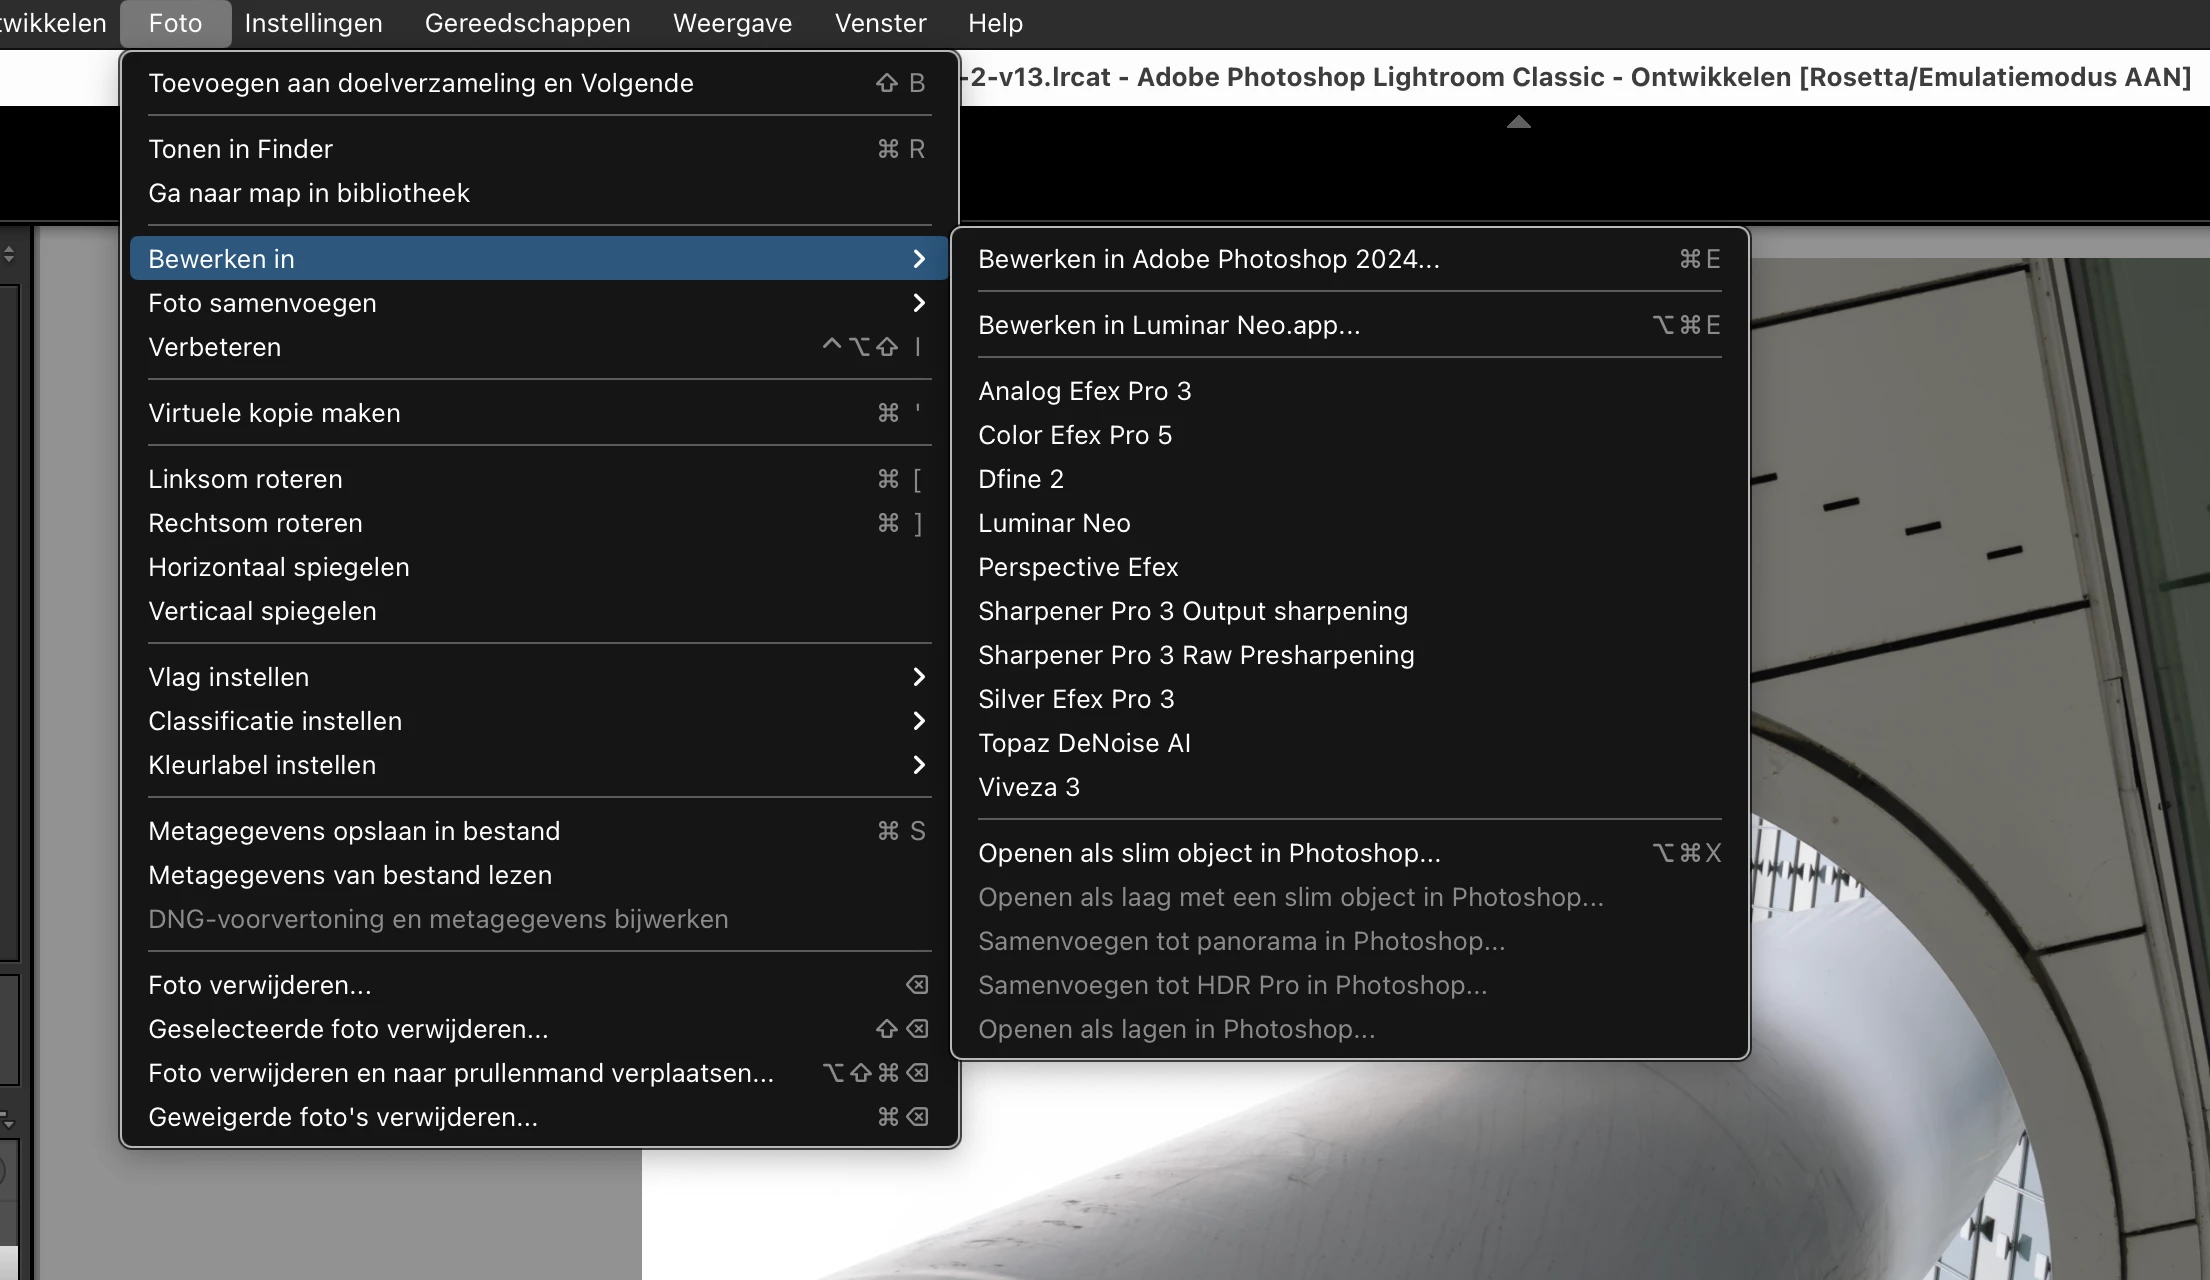2210x1280 pixels.
Task: Open Silver Efex Pro 3
Action: (1076, 699)
